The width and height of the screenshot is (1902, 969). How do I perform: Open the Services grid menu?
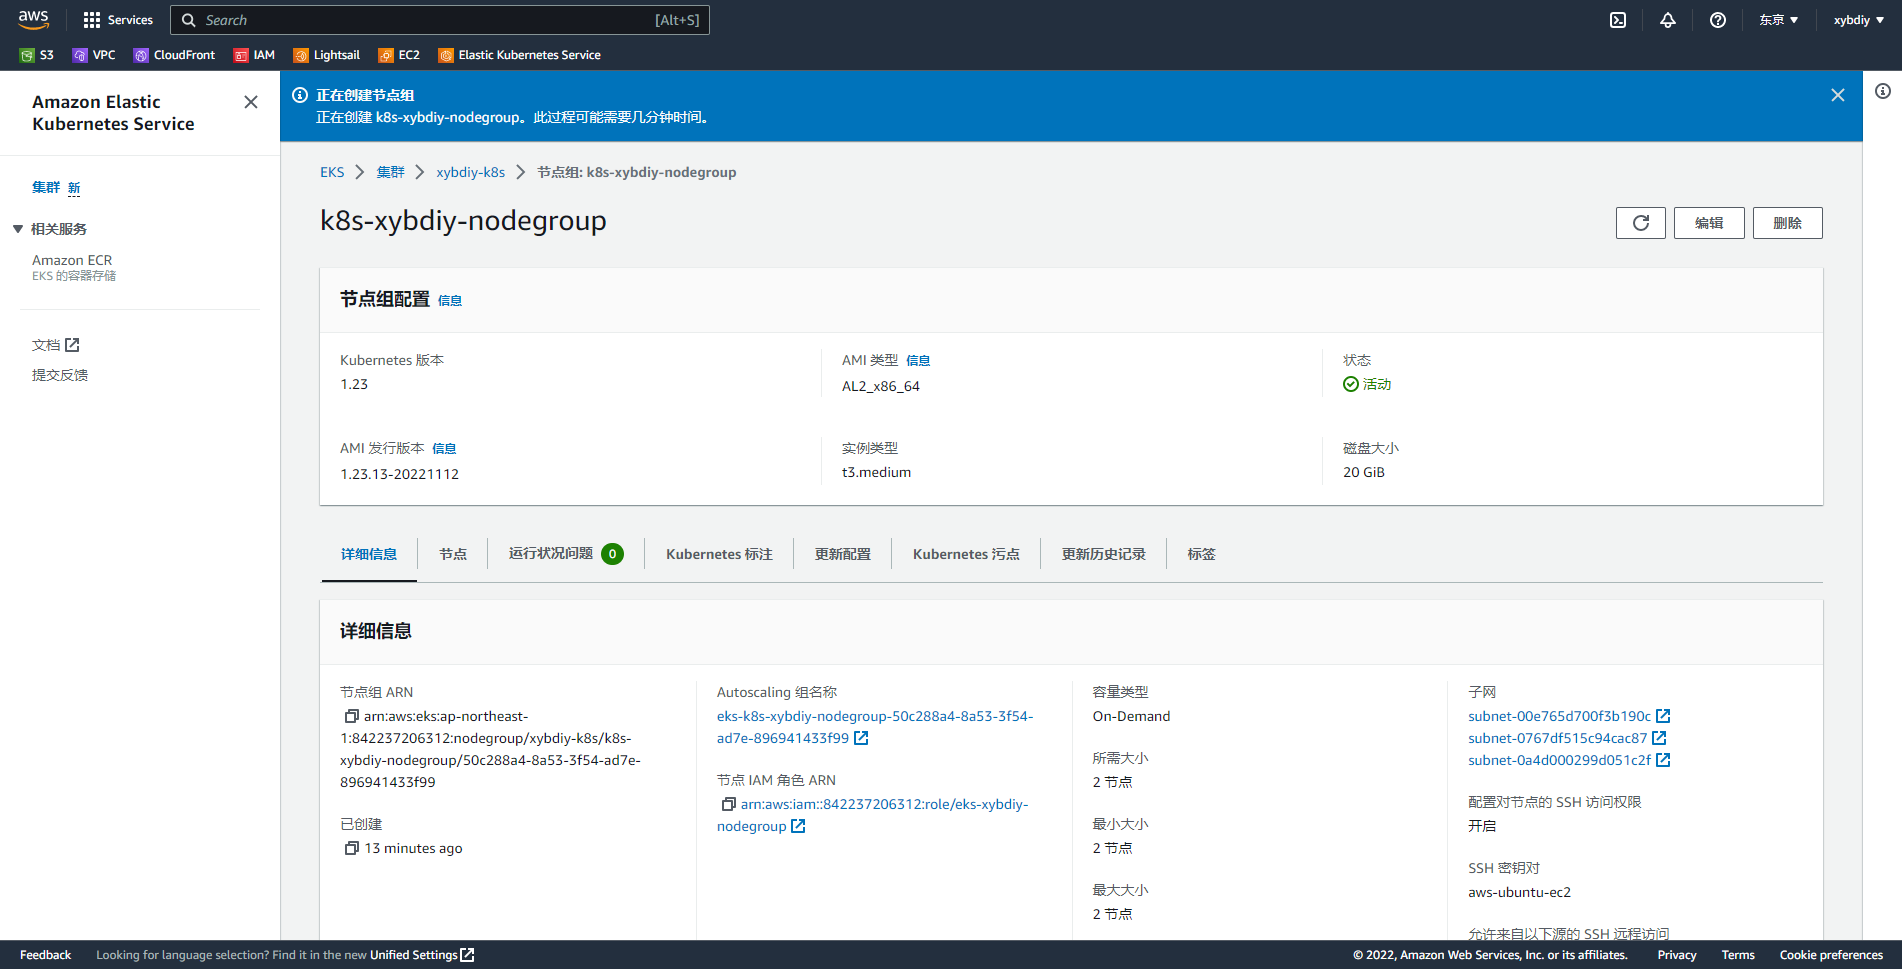(118, 20)
